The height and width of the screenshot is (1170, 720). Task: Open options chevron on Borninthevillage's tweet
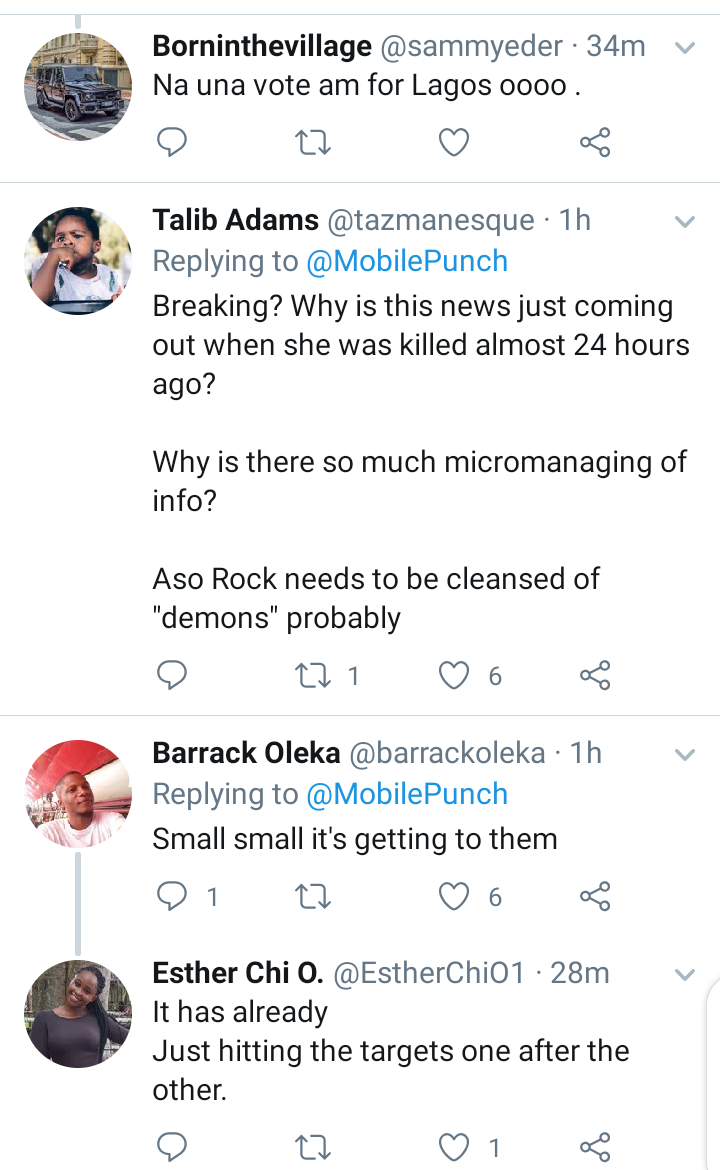(x=685, y=47)
